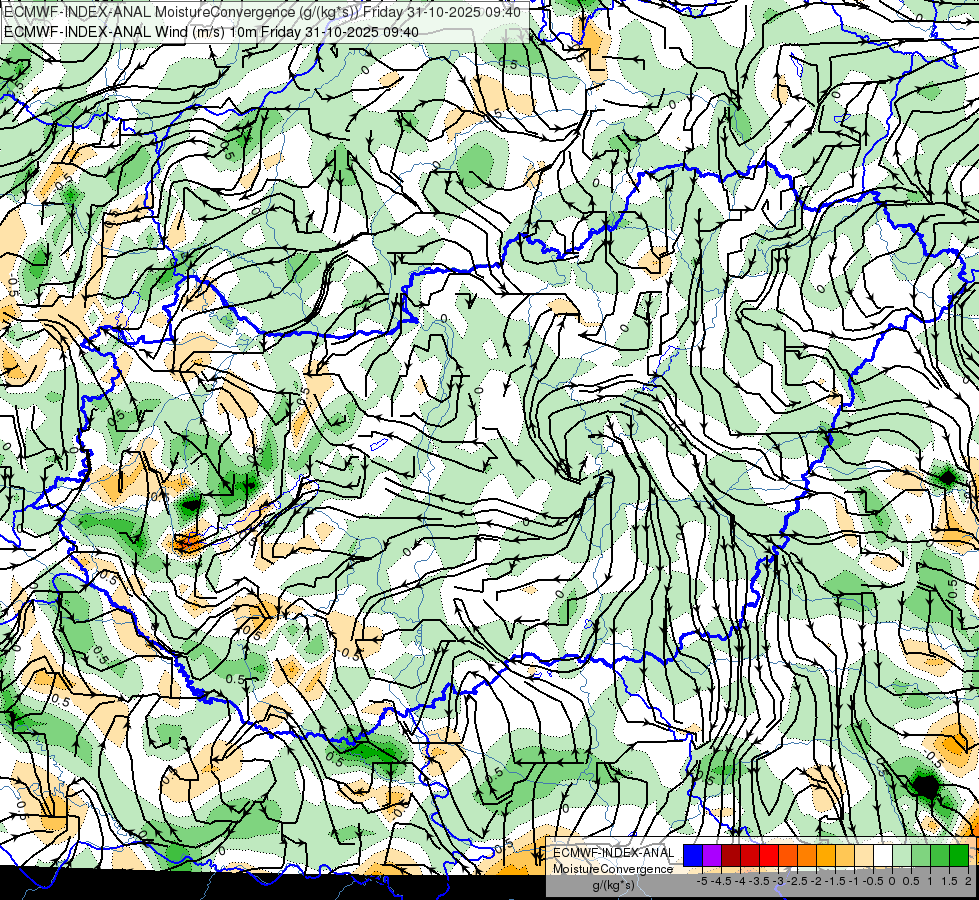This screenshot has height=900, width=979.
Task: Click the -5 legend scale value
Action: point(702,881)
